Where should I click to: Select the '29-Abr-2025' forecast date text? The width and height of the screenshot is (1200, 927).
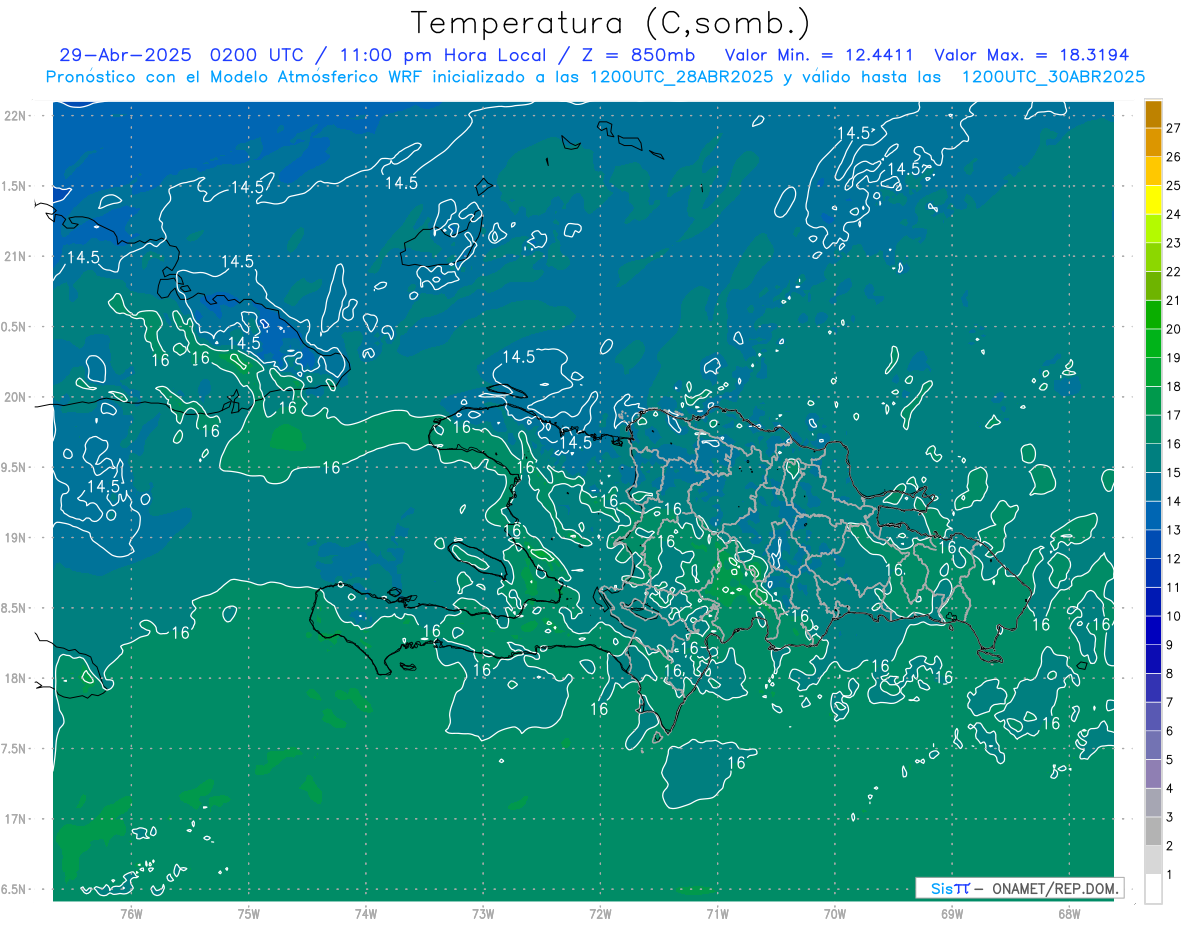coord(126,55)
